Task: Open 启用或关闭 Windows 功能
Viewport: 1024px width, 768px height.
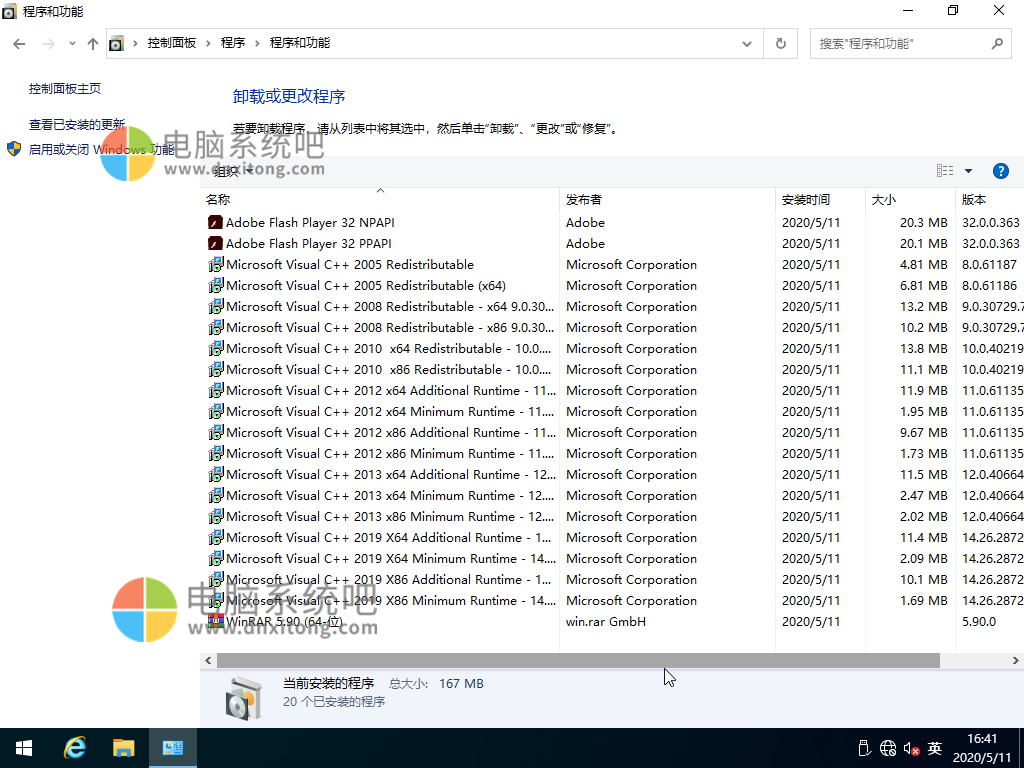Action: tap(99, 148)
